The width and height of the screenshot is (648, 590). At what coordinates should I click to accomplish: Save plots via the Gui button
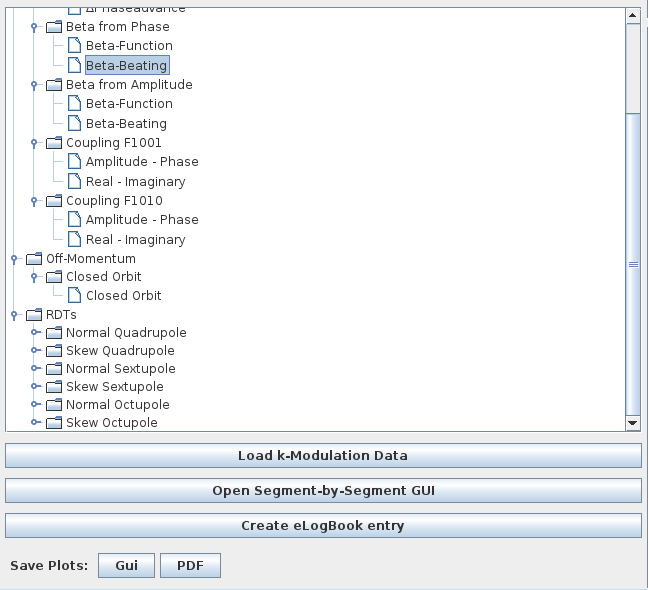tap(126, 566)
